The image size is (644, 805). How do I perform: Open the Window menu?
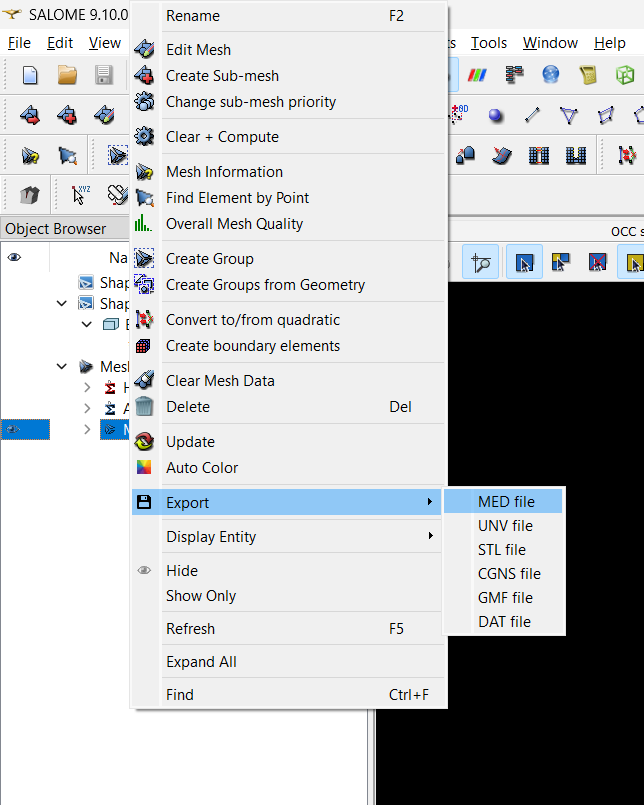click(x=550, y=43)
